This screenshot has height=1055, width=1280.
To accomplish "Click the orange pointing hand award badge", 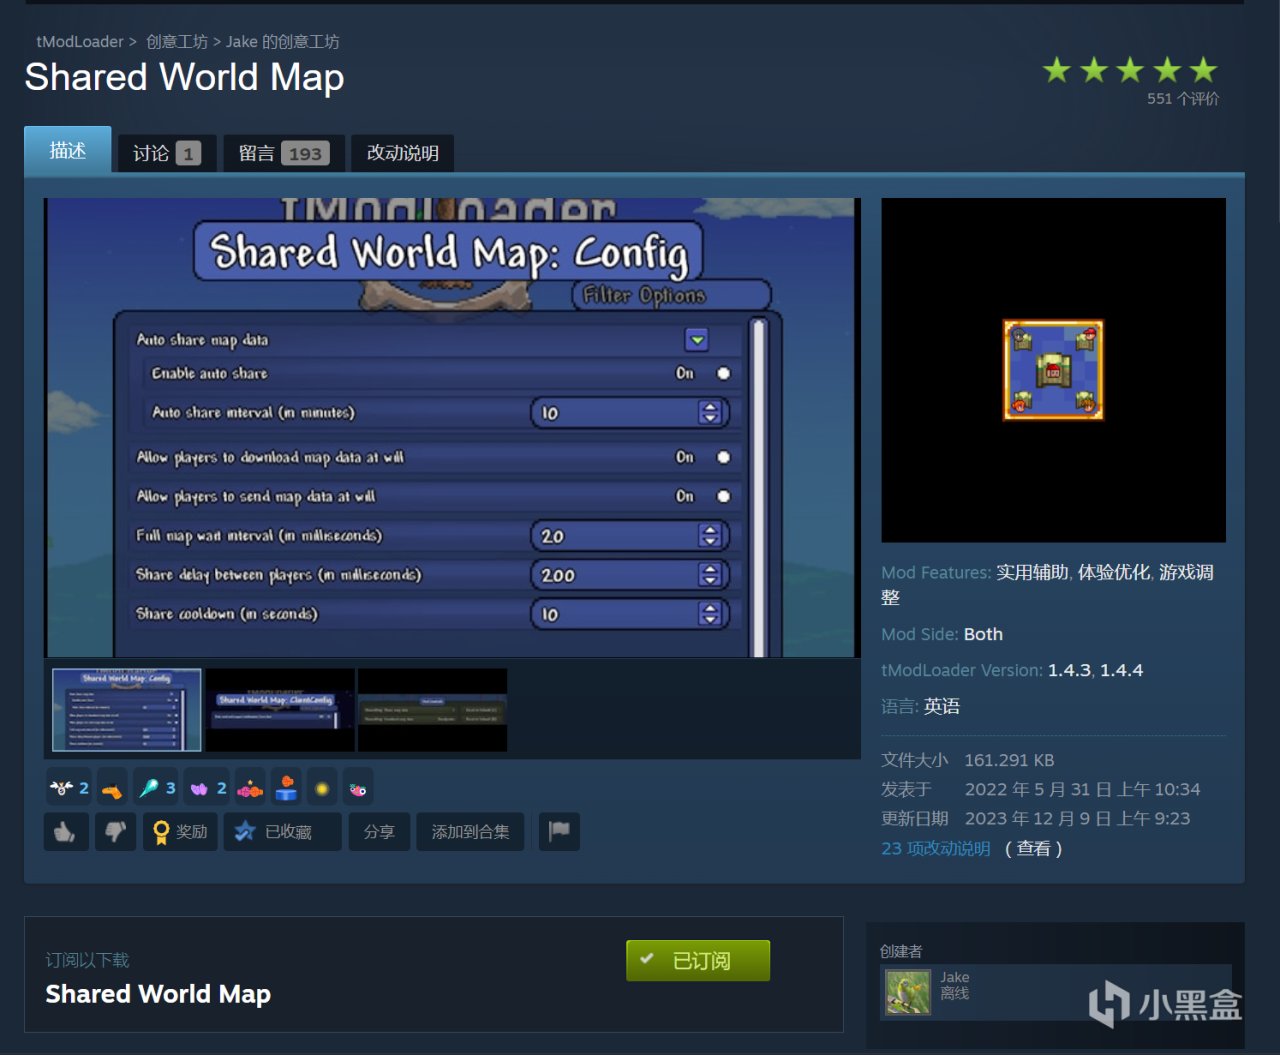I will (112, 788).
